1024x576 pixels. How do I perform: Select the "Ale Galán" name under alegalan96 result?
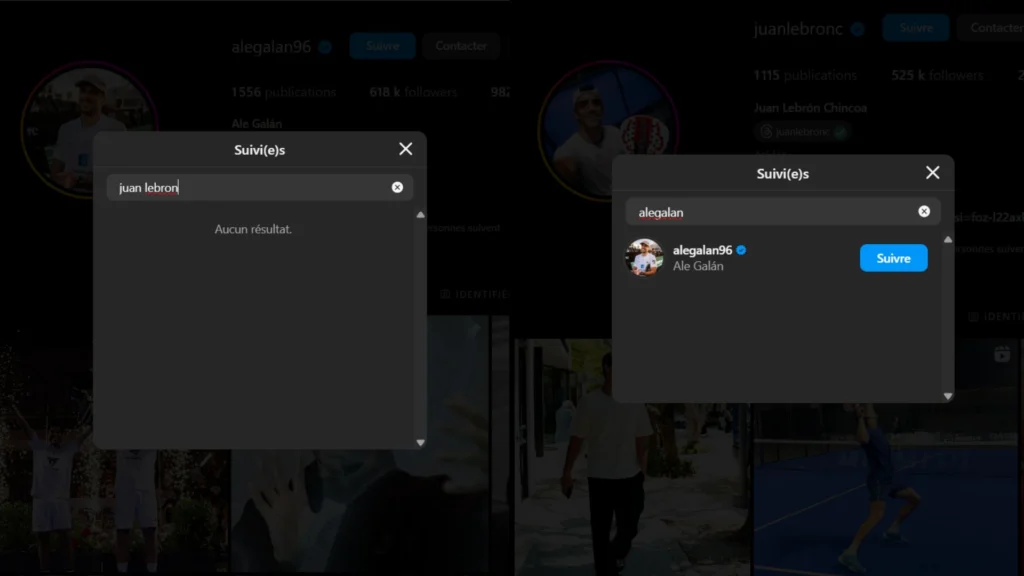tap(698, 266)
